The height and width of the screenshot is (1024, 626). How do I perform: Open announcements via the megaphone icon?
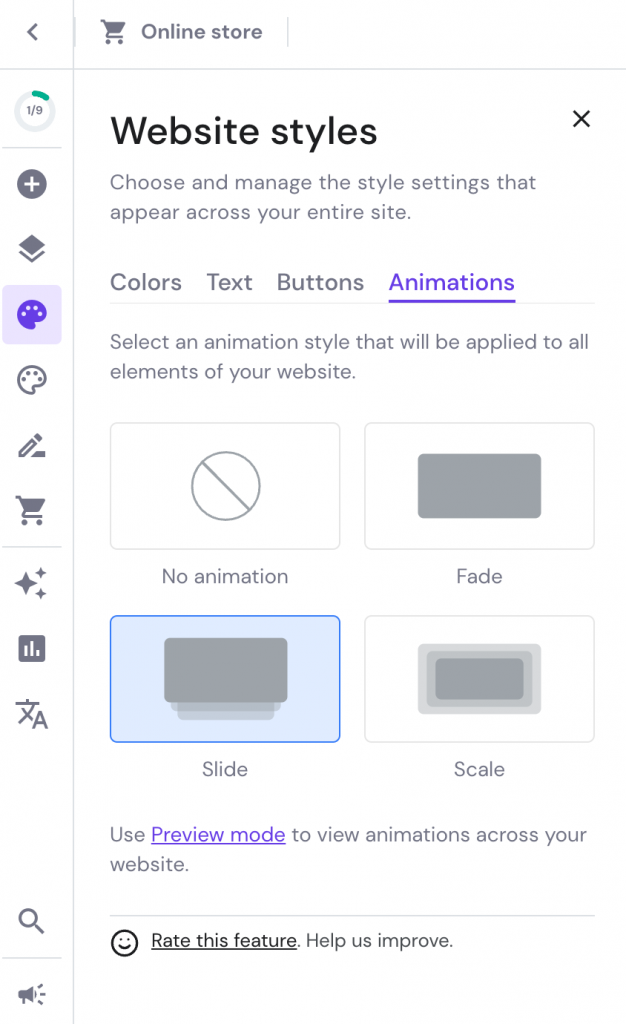31,993
